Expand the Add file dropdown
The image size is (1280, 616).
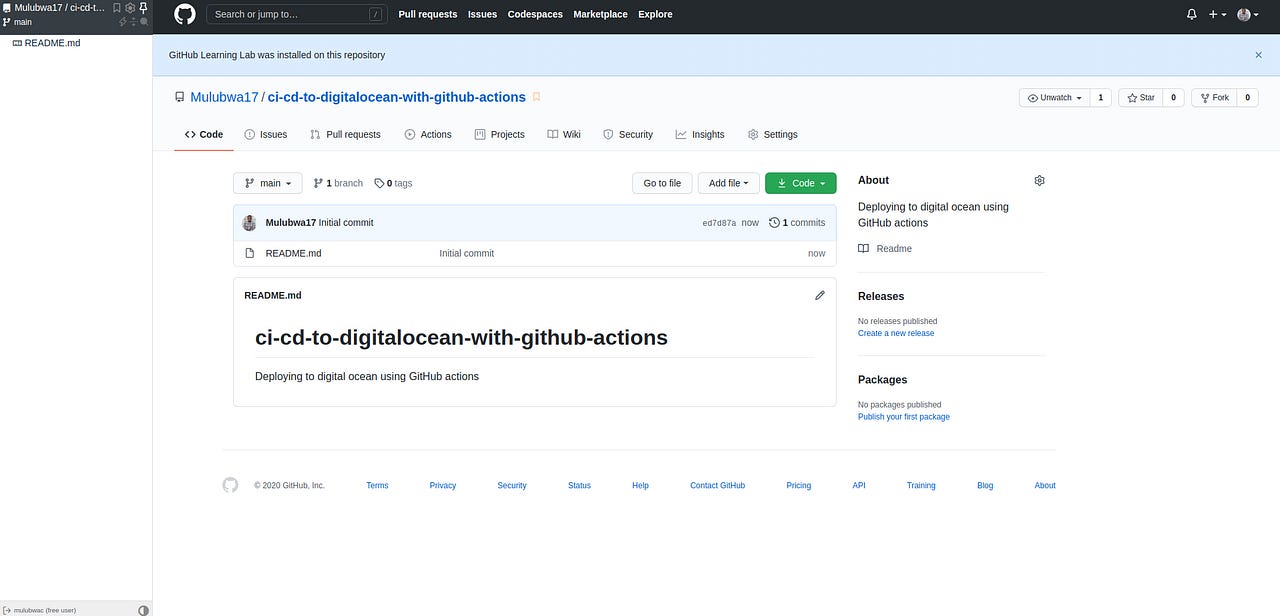click(x=728, y=183)
